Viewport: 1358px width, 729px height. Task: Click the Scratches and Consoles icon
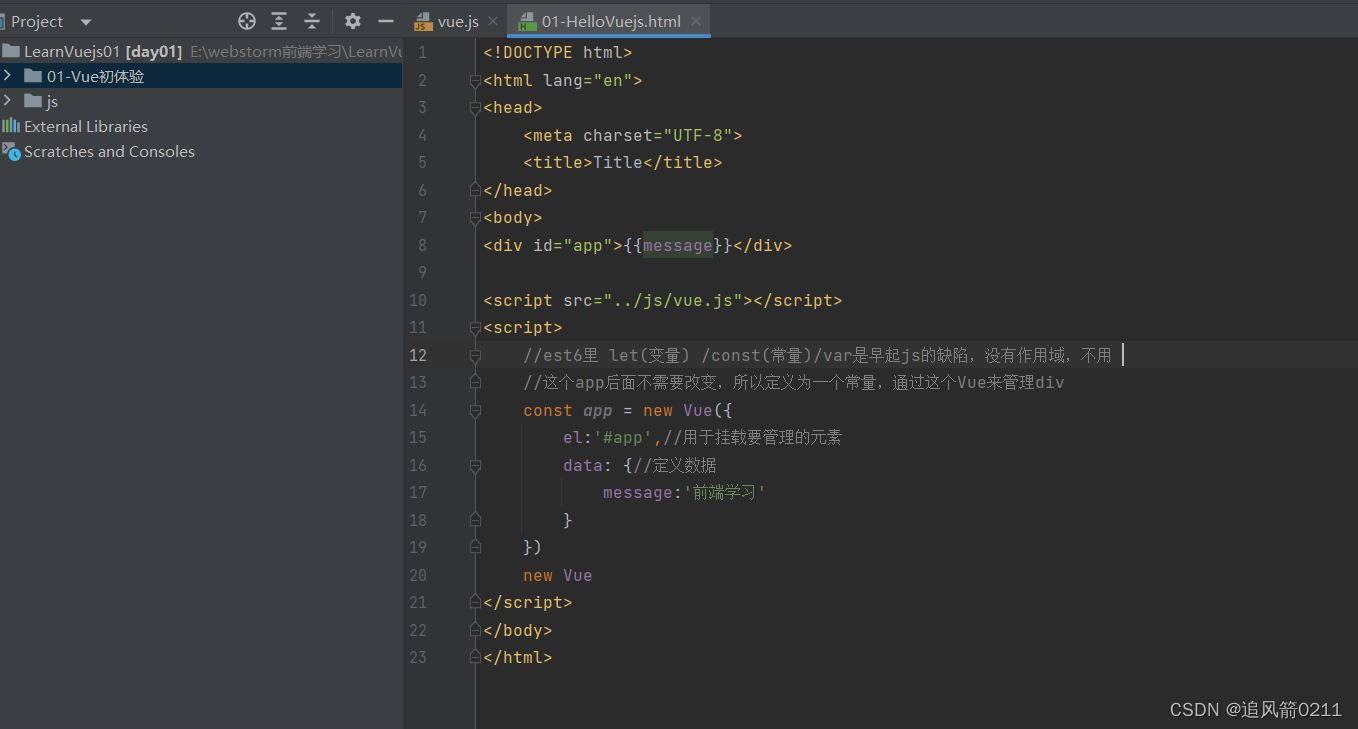point(11,151)
